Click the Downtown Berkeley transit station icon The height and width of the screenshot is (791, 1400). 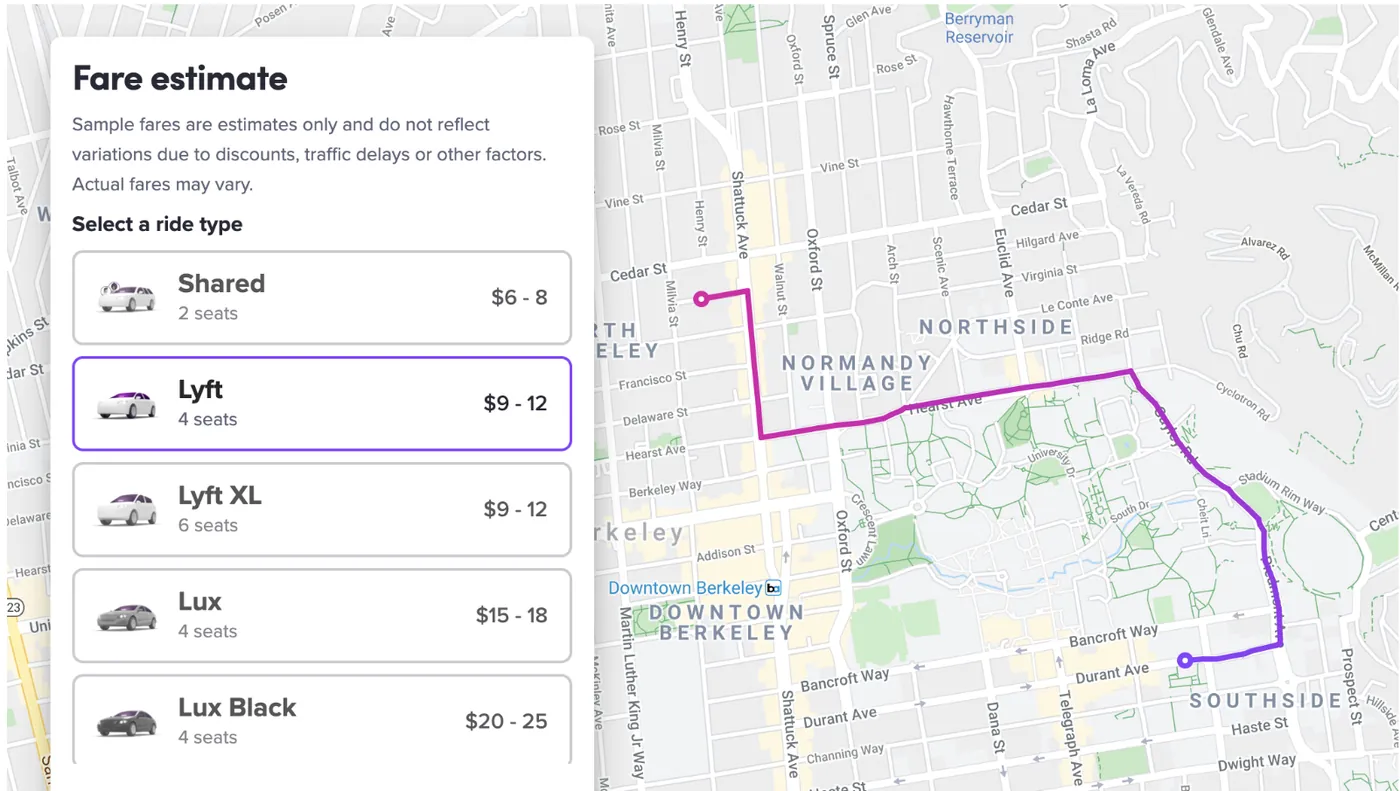pos(773,588)
